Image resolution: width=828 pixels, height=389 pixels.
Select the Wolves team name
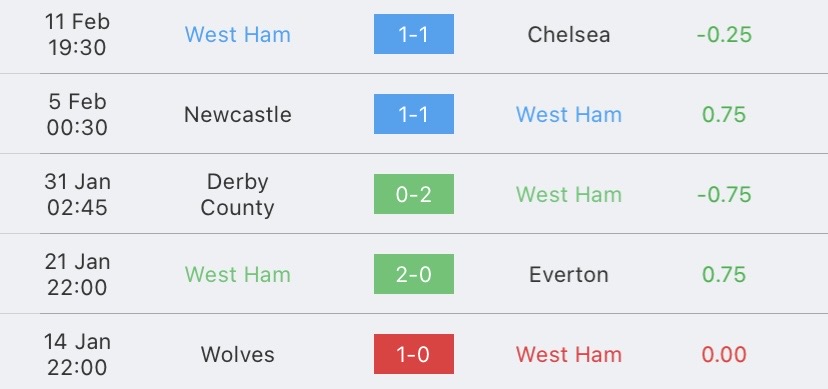pyautogui.click(x=238, y=354)
